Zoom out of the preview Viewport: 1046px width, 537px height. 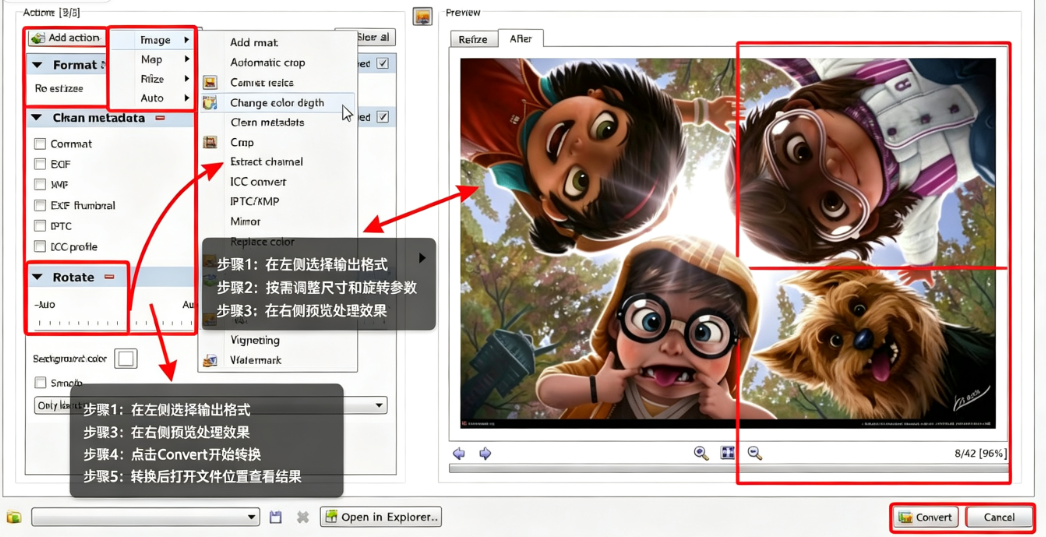click(754, 454)
